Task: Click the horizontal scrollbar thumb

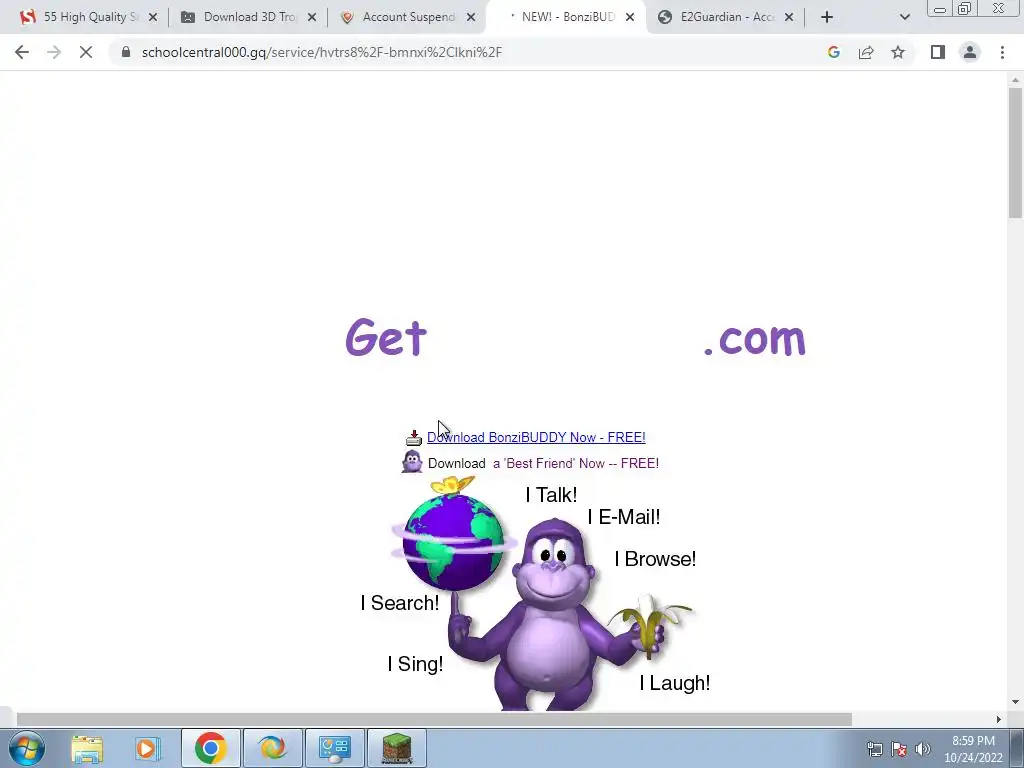Action: pos(434,719)
